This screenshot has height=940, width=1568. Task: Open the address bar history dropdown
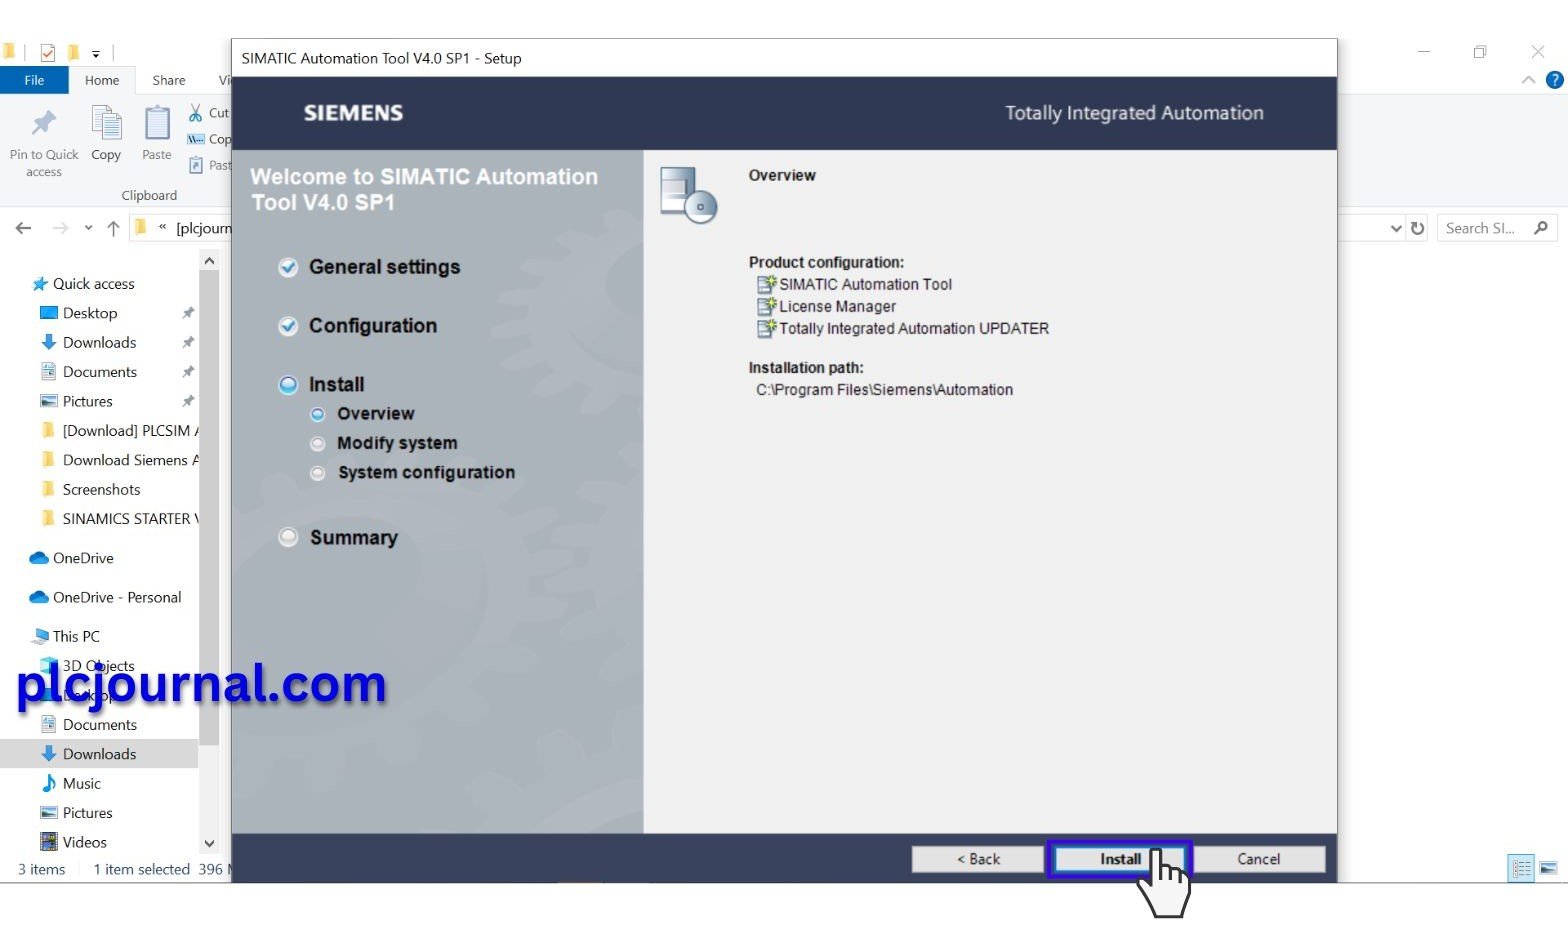point(1396,228)
